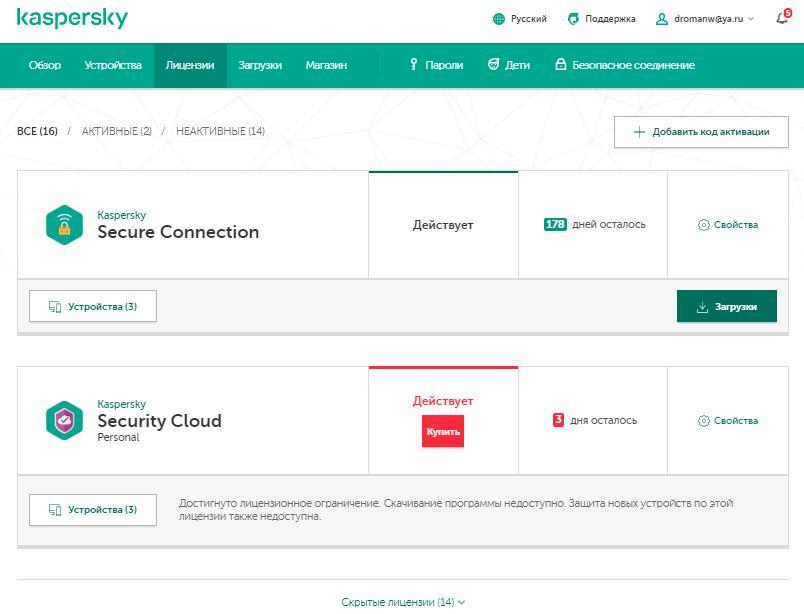
Task: Click the 178 days remaining badge
Action: pos(555,224)
